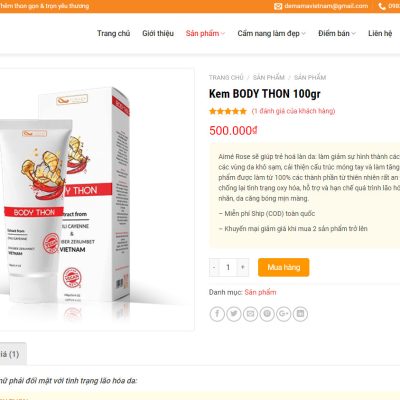The image size is (400, 400).
Task: Share product on Facebook icon
Action: pos(217,314)
